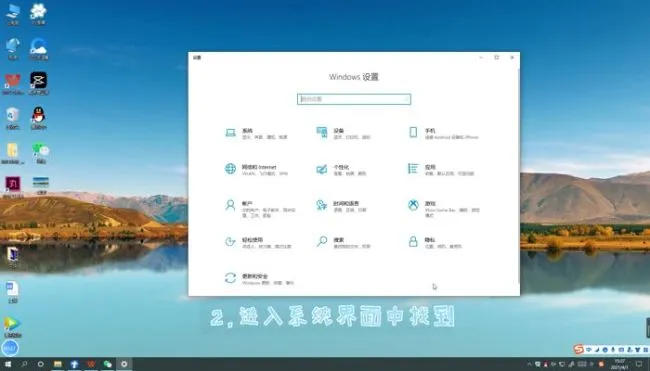Select the Tencent Video desktop shortcut
Screen dimensions: 650x371
(x=12, y=327)
